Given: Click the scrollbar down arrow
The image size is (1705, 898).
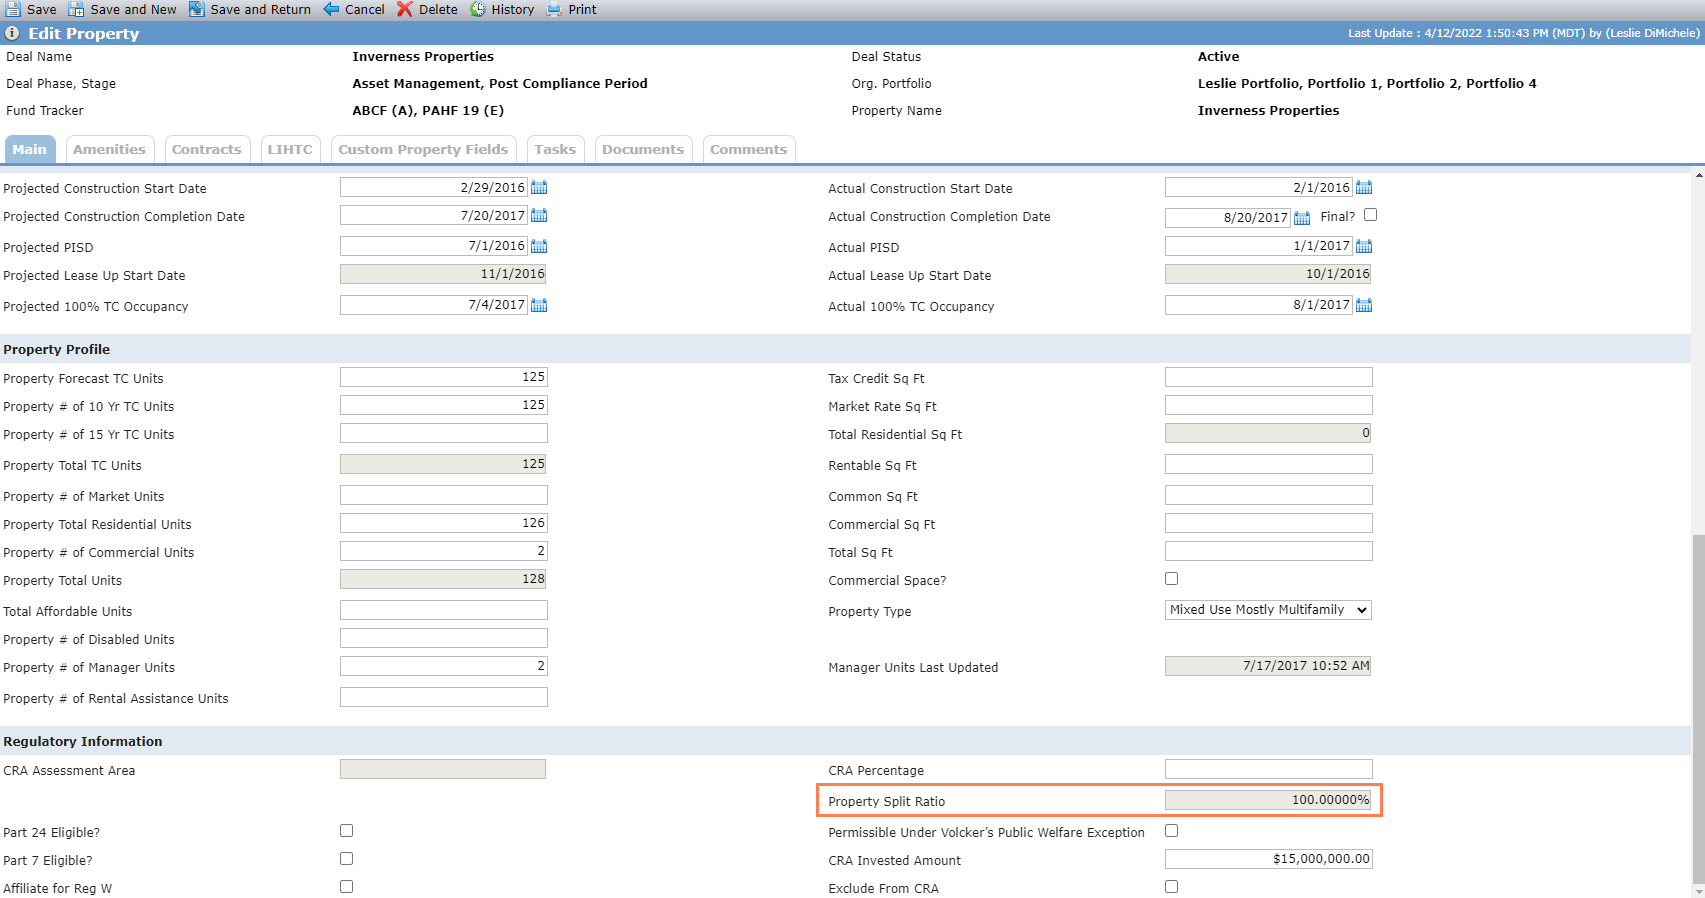Looking at the screenshot, I should click(1698, 890).
